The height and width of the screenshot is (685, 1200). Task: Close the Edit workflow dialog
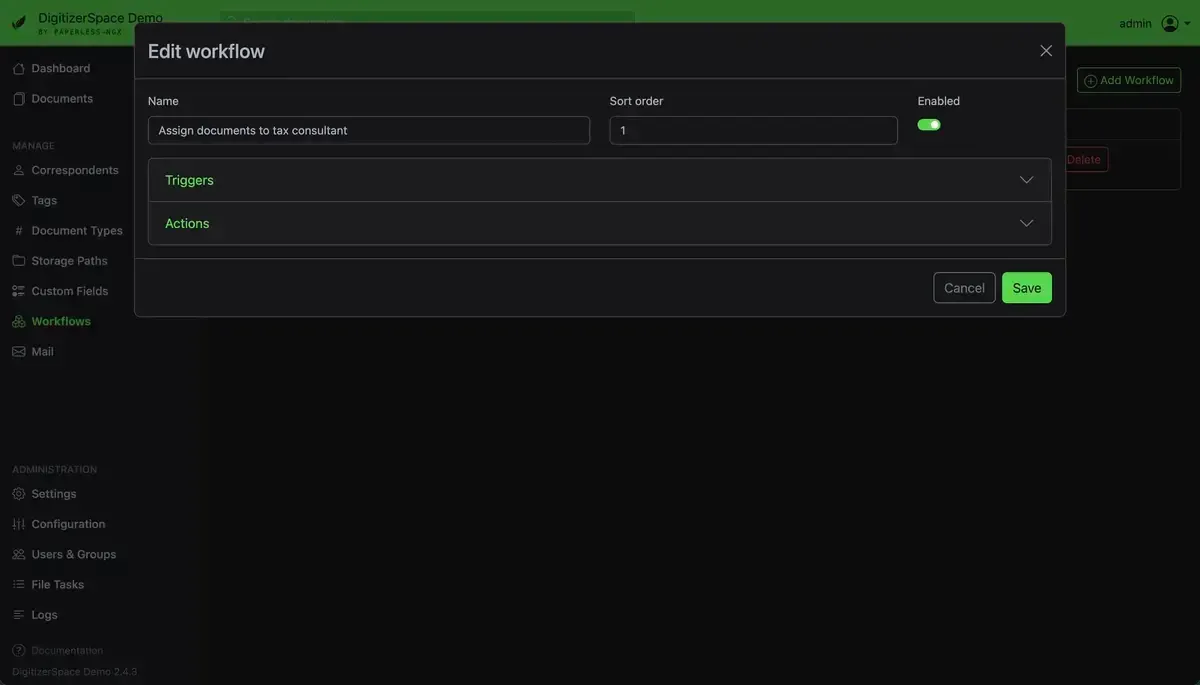point(1046,51)
